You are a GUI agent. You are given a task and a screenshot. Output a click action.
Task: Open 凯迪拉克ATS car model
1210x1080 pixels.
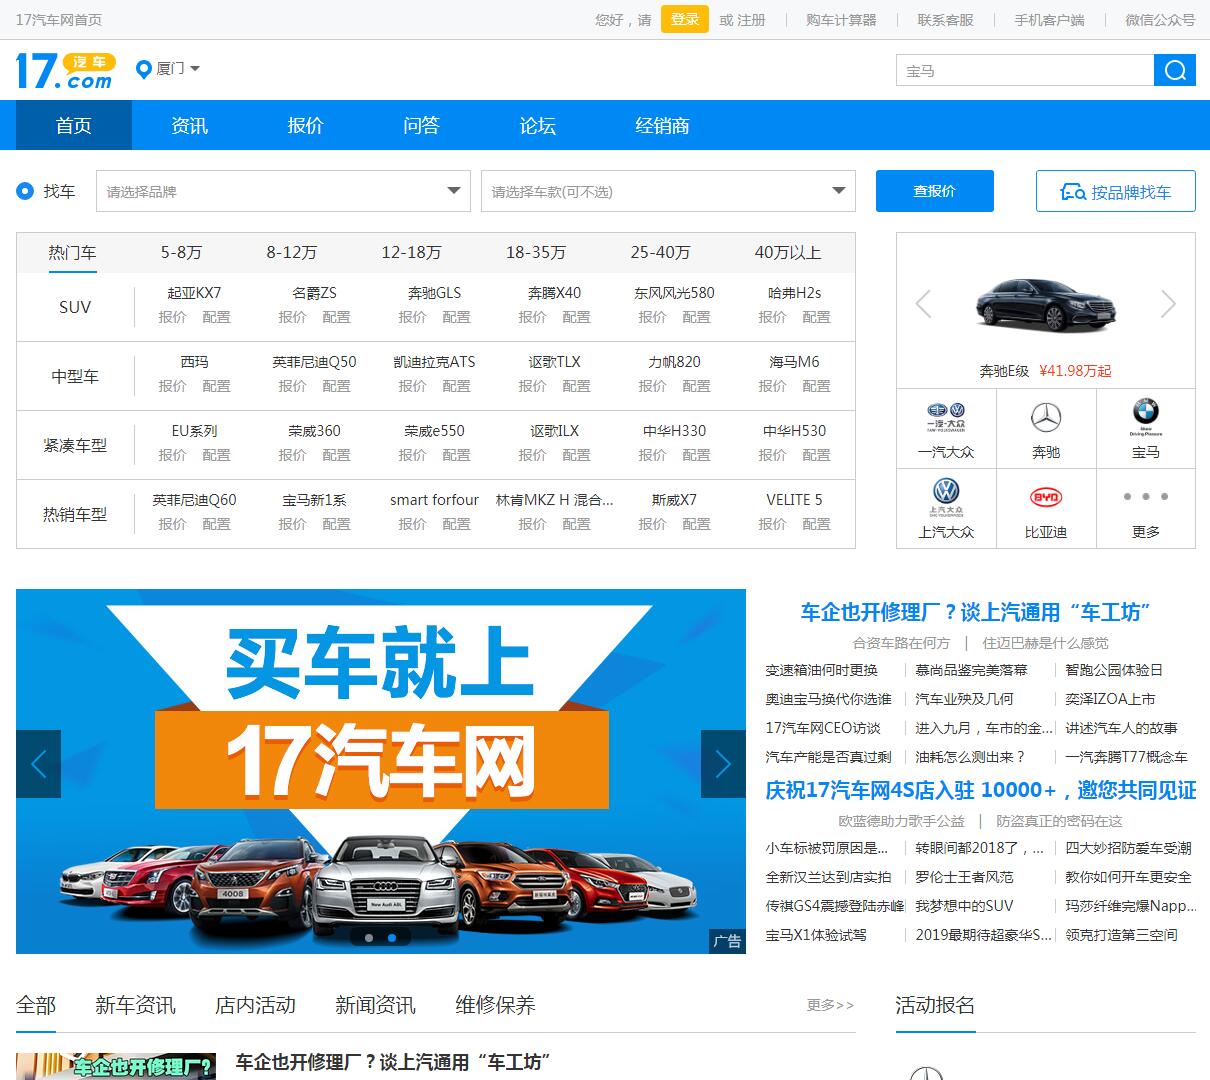click(434, 362)
